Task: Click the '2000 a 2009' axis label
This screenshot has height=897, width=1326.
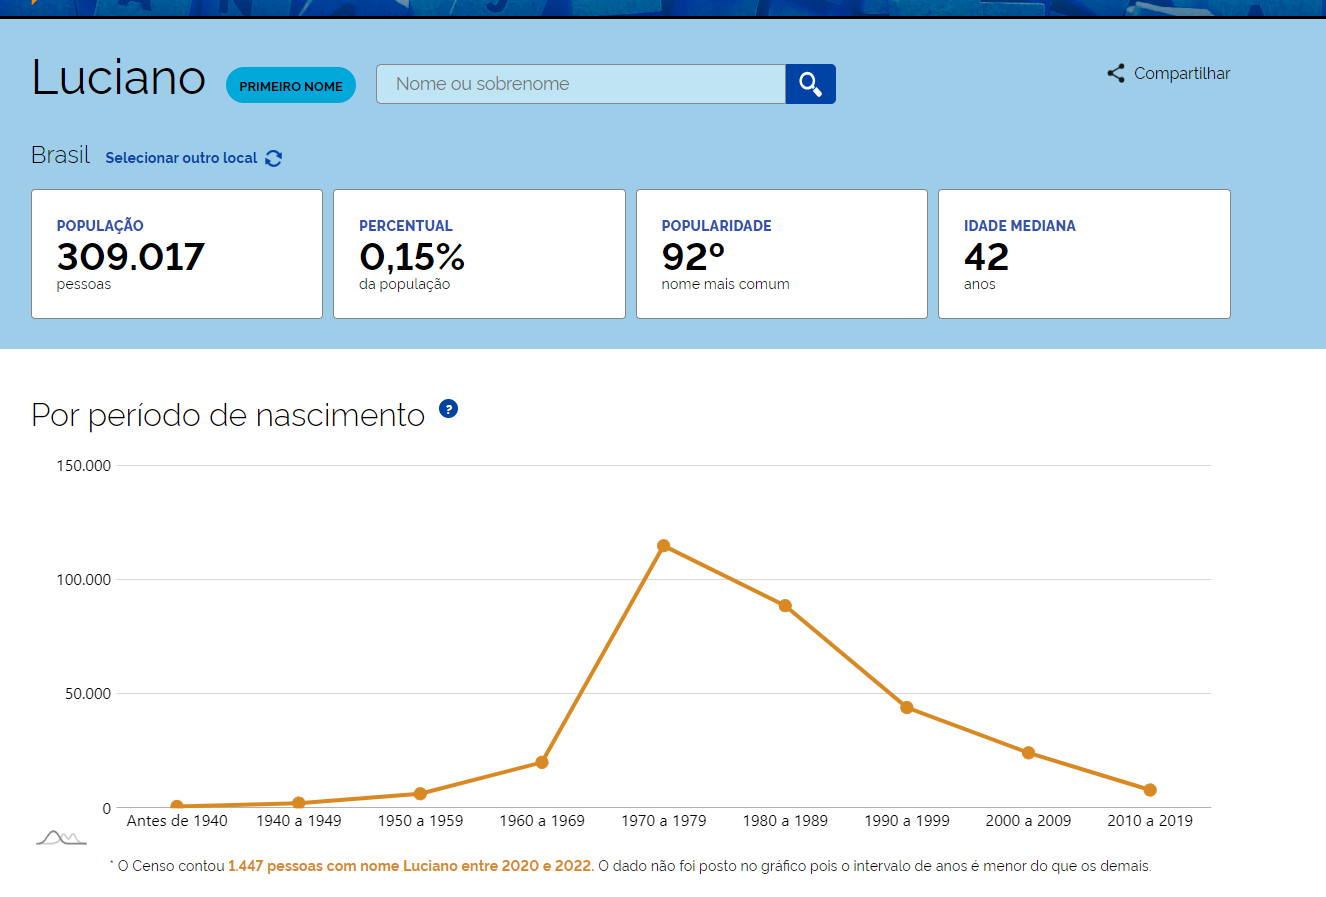Action: pos(1028,821)
